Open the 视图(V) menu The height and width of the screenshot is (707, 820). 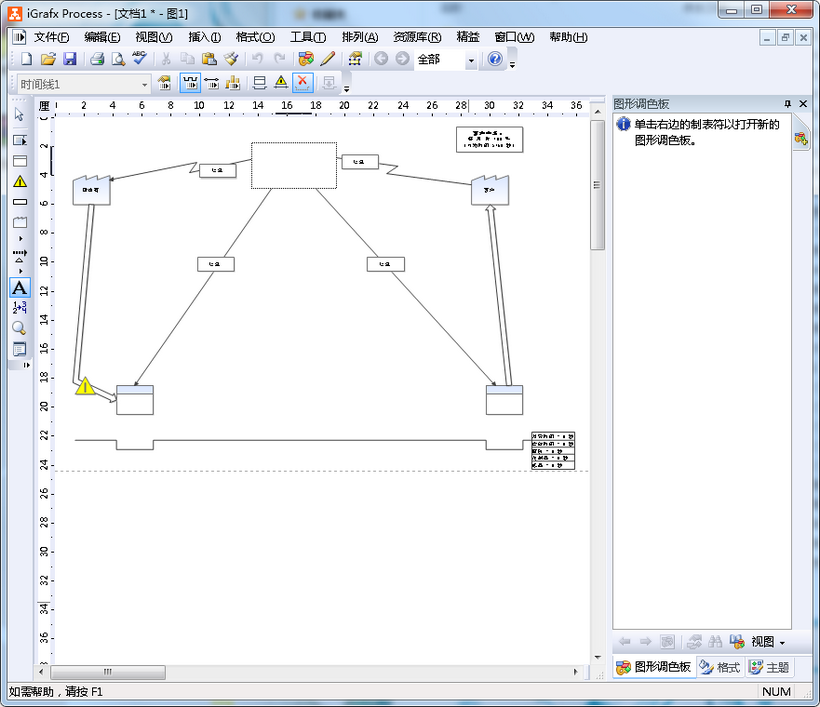pyautogui.click(x=154, y=37)
